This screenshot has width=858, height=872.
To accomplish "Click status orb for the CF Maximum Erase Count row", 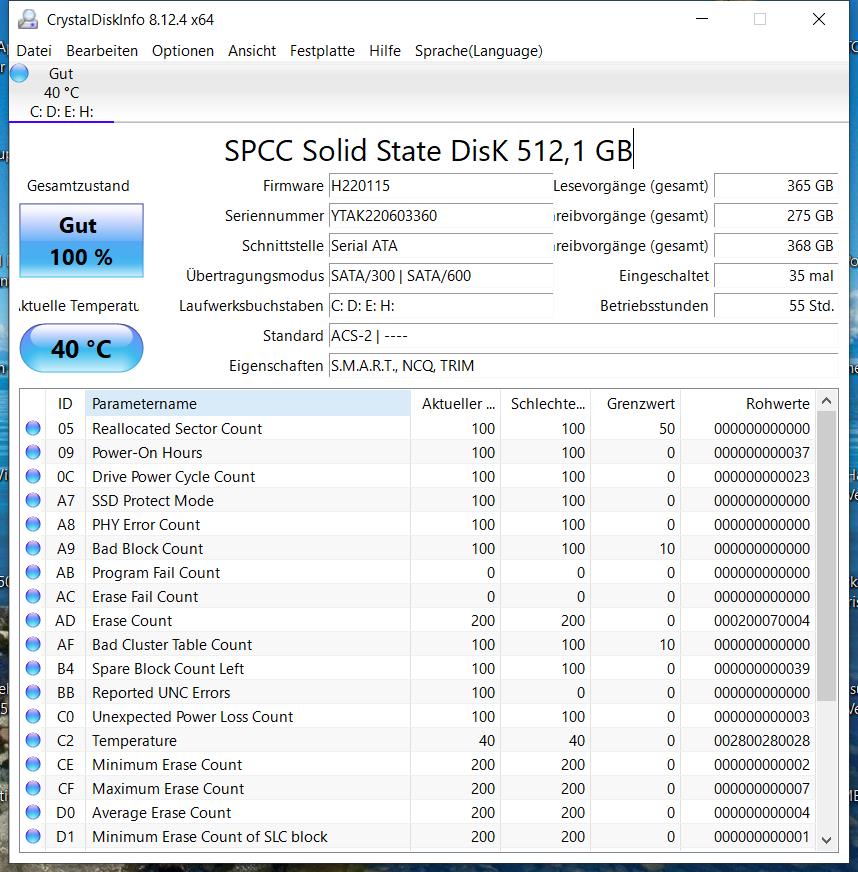I will pyautogui.click(x=33, y=788).
